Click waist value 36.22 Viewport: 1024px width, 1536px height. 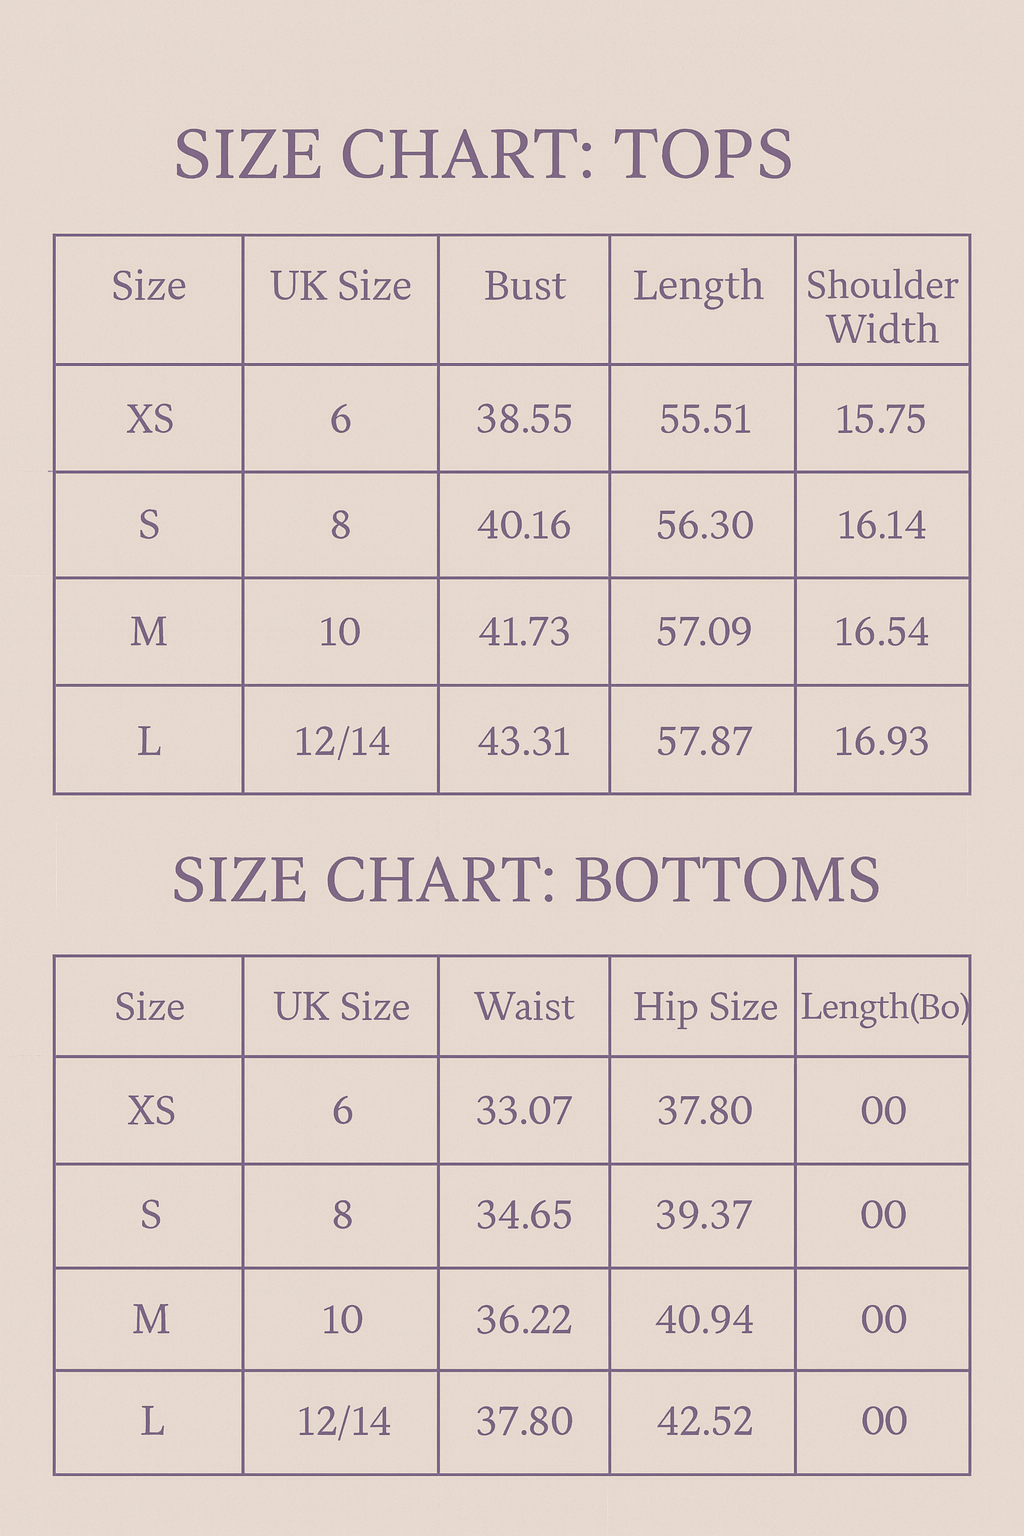point(524,1320)
